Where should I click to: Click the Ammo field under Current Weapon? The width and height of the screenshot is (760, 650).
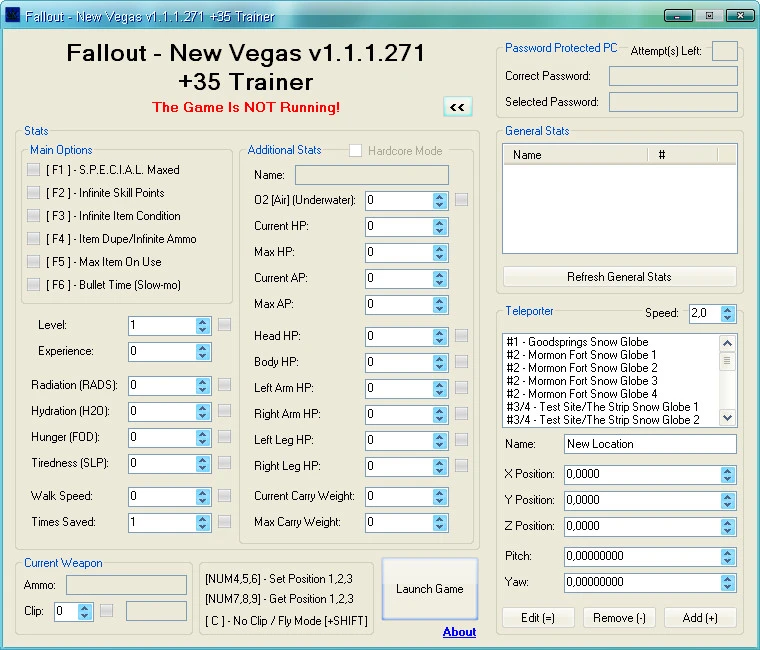[126, 585]
